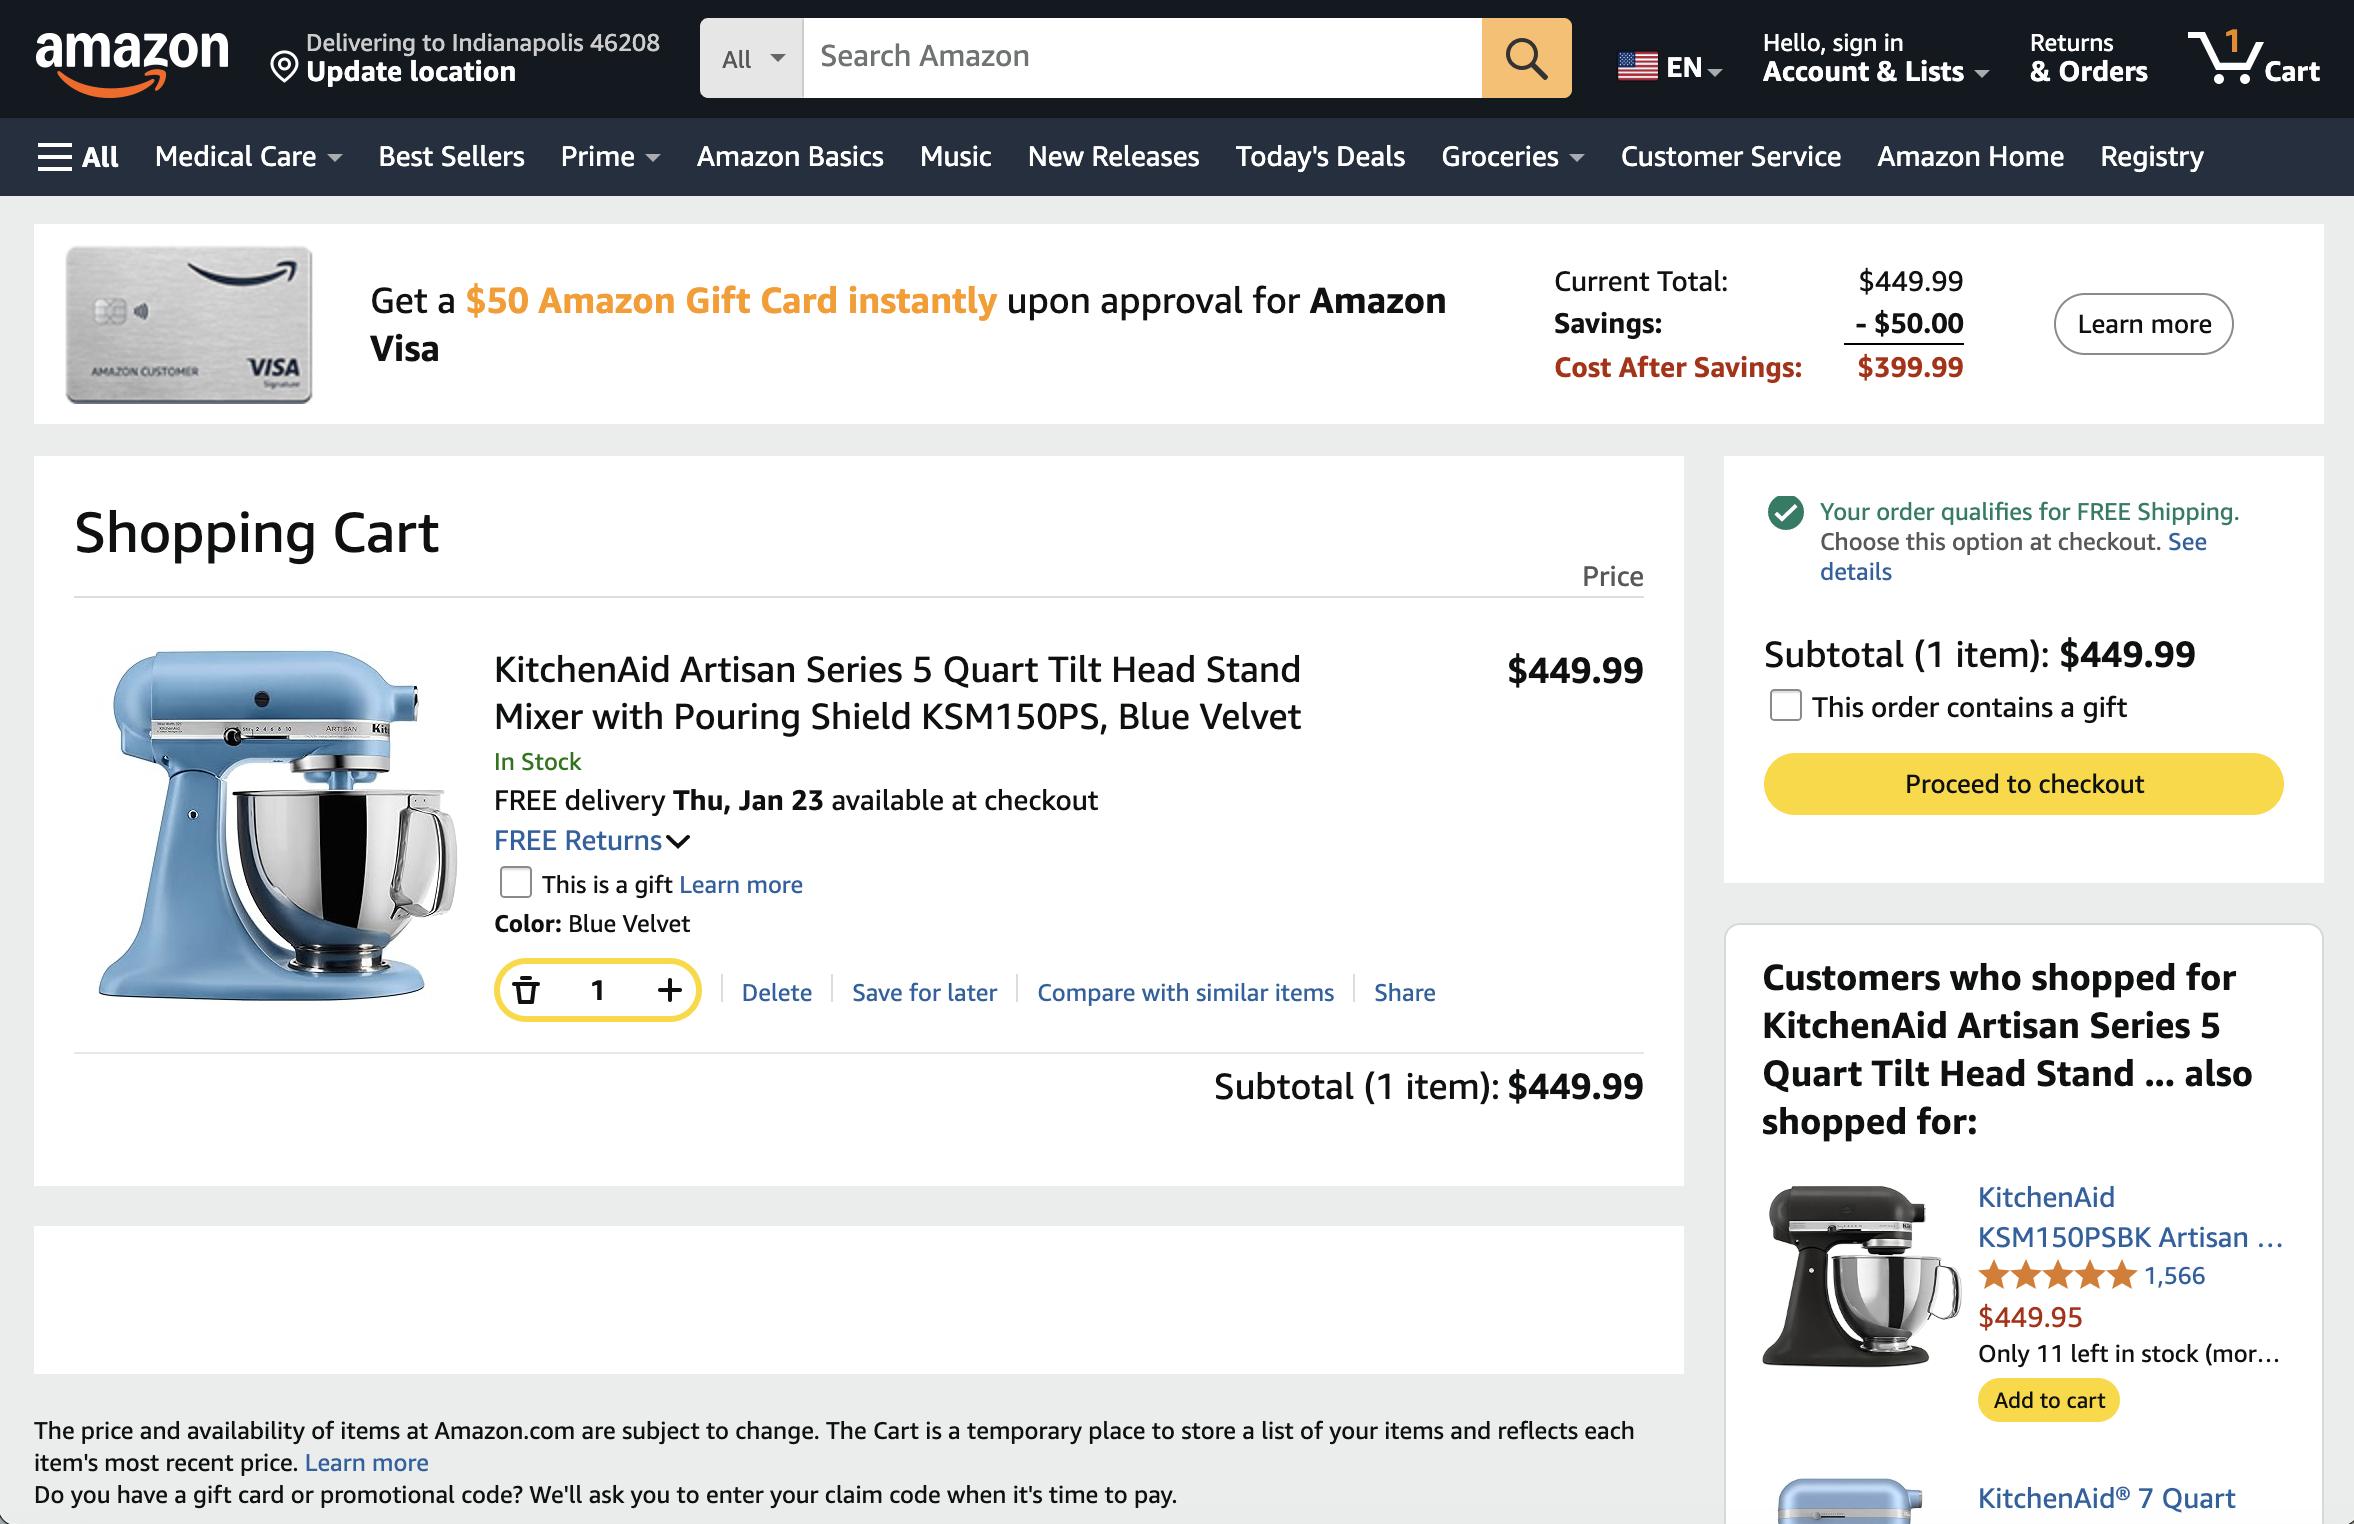Click the search magnifier button

pyautogui.click(x=1525, y=58)
